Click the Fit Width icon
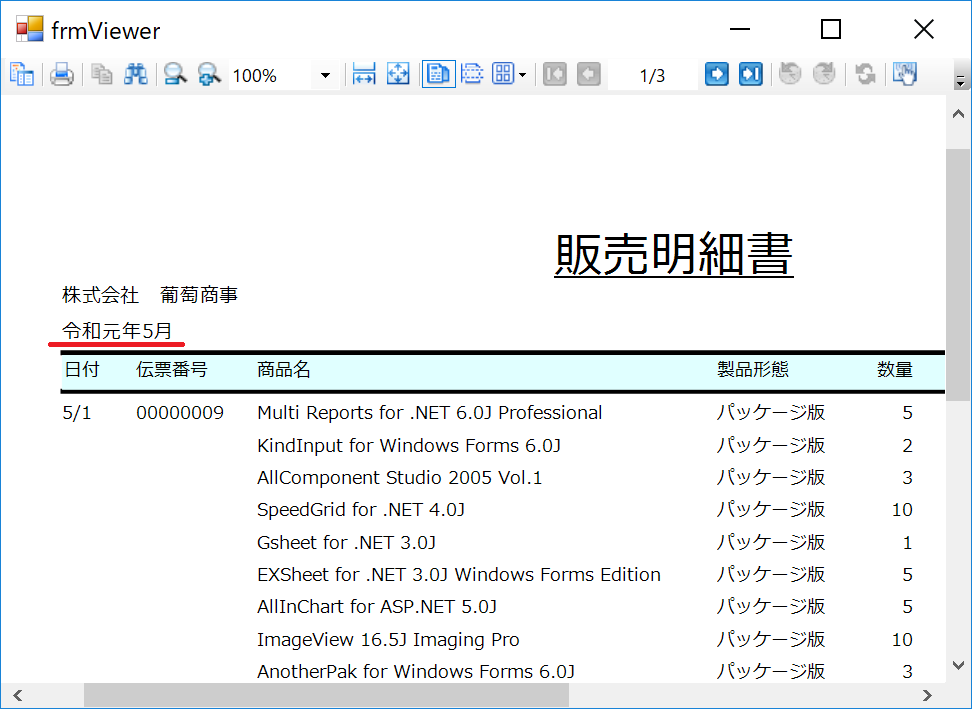 click(364, 75)
